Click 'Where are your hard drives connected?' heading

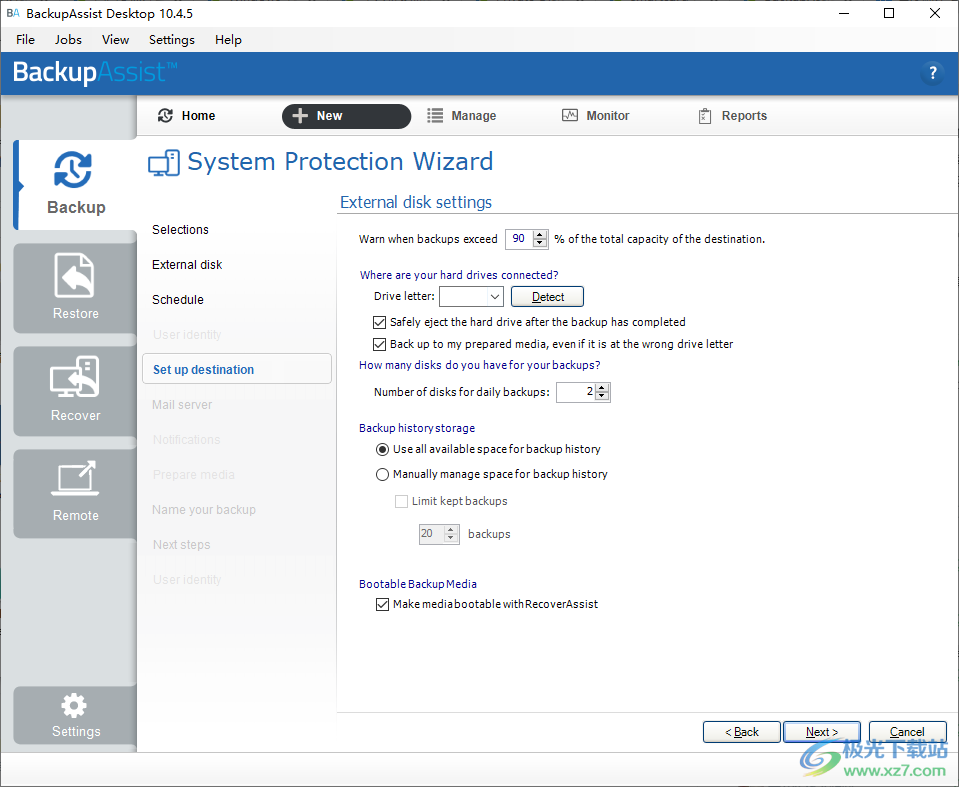point(459,275)
